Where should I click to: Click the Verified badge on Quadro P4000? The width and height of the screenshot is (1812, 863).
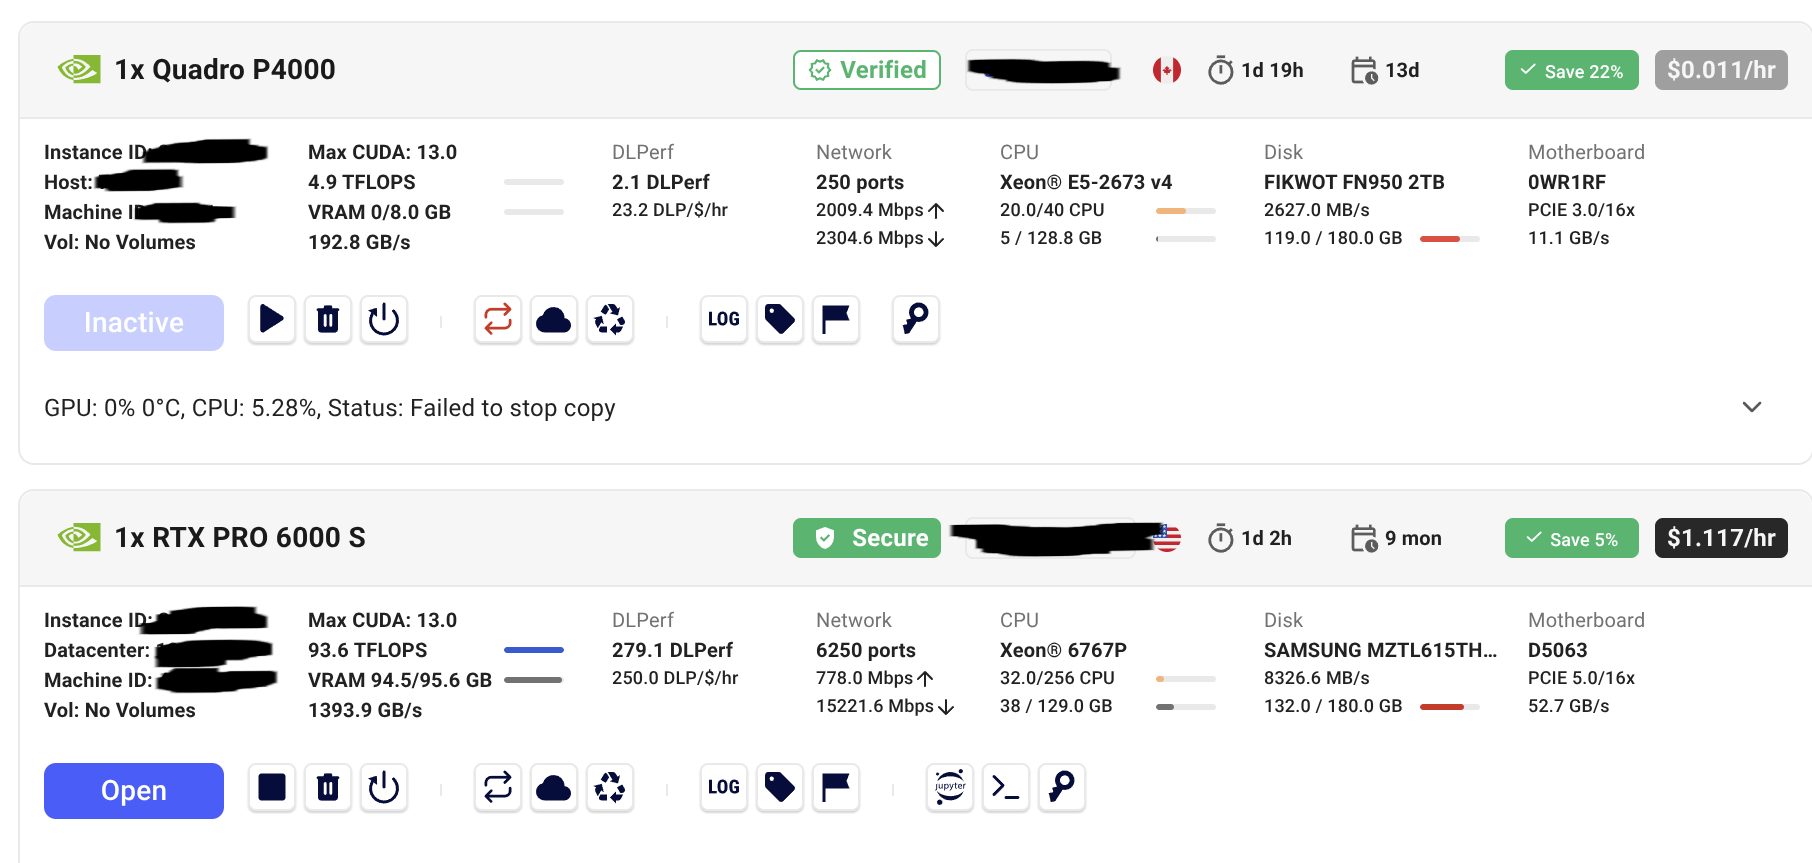867,70
